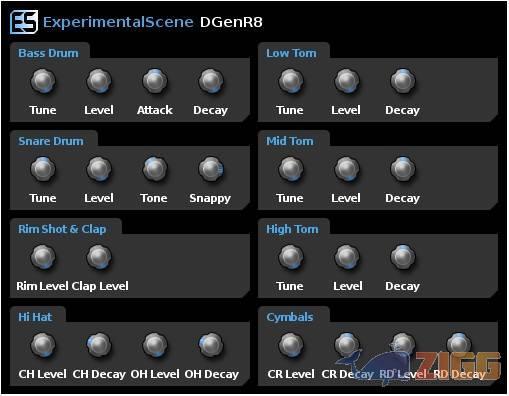The image size is (509, 396).
Task: Click the Cymbals section label
Action: [x=290, y=317]
